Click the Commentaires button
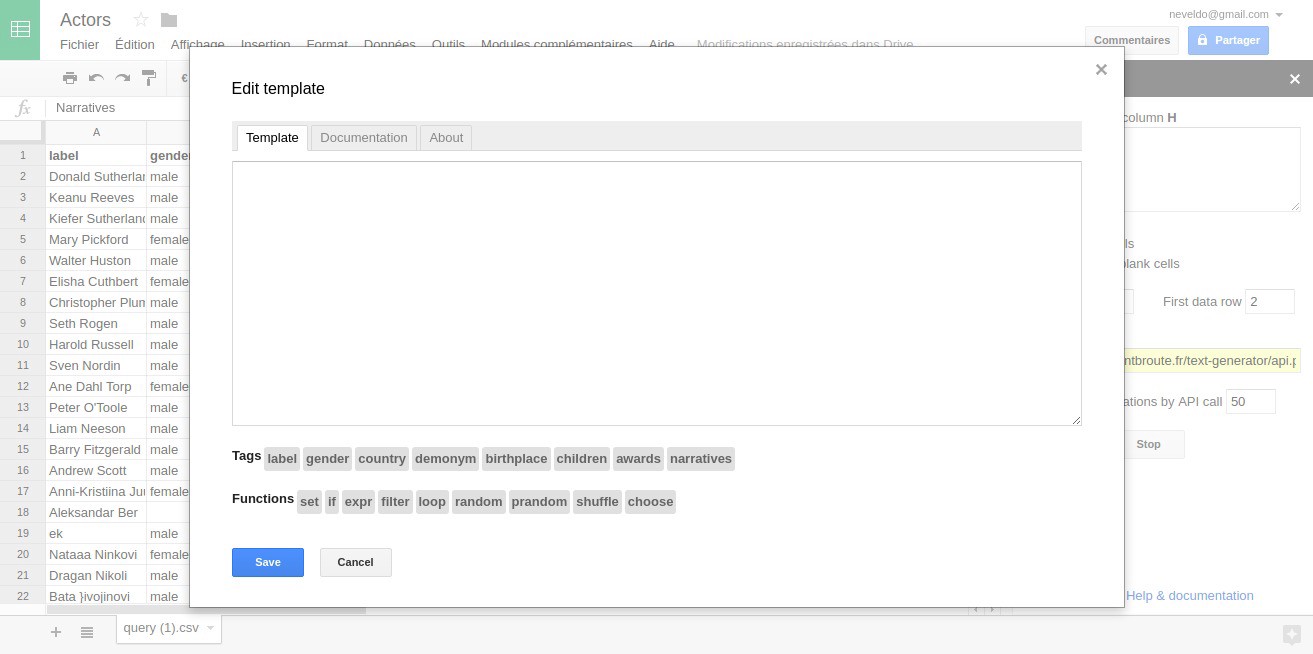 [x=1132, y=40]
